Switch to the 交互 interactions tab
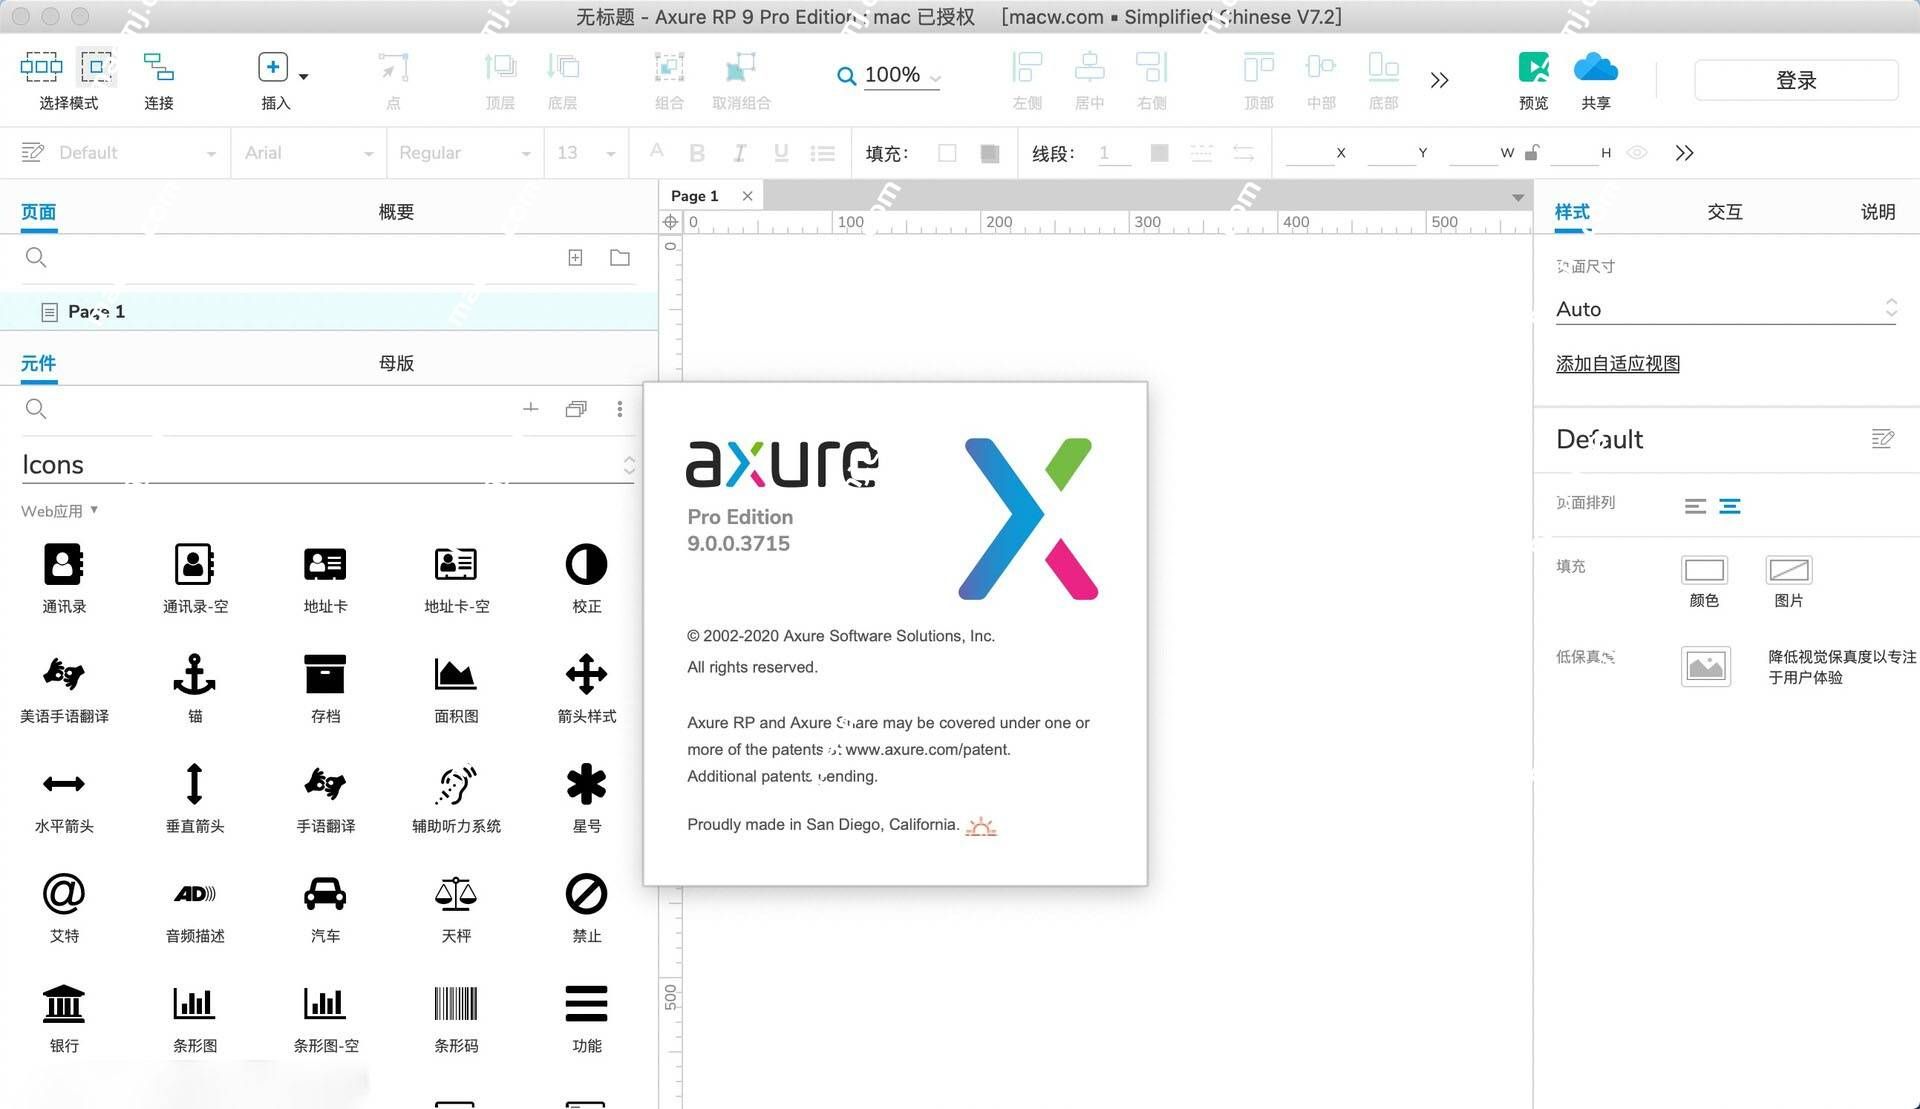The image size is (1920, 1109). click(x=1725, y=212)
